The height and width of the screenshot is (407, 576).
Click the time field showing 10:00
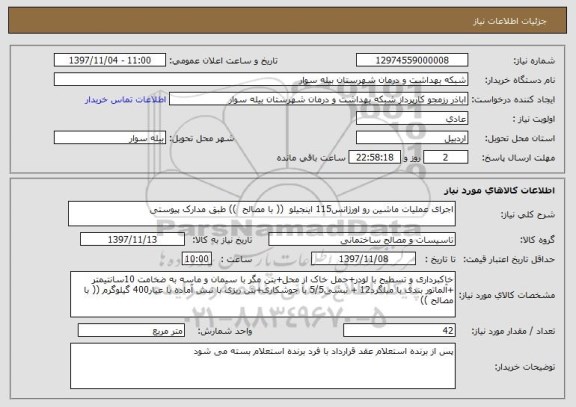[x=197, y=259]
